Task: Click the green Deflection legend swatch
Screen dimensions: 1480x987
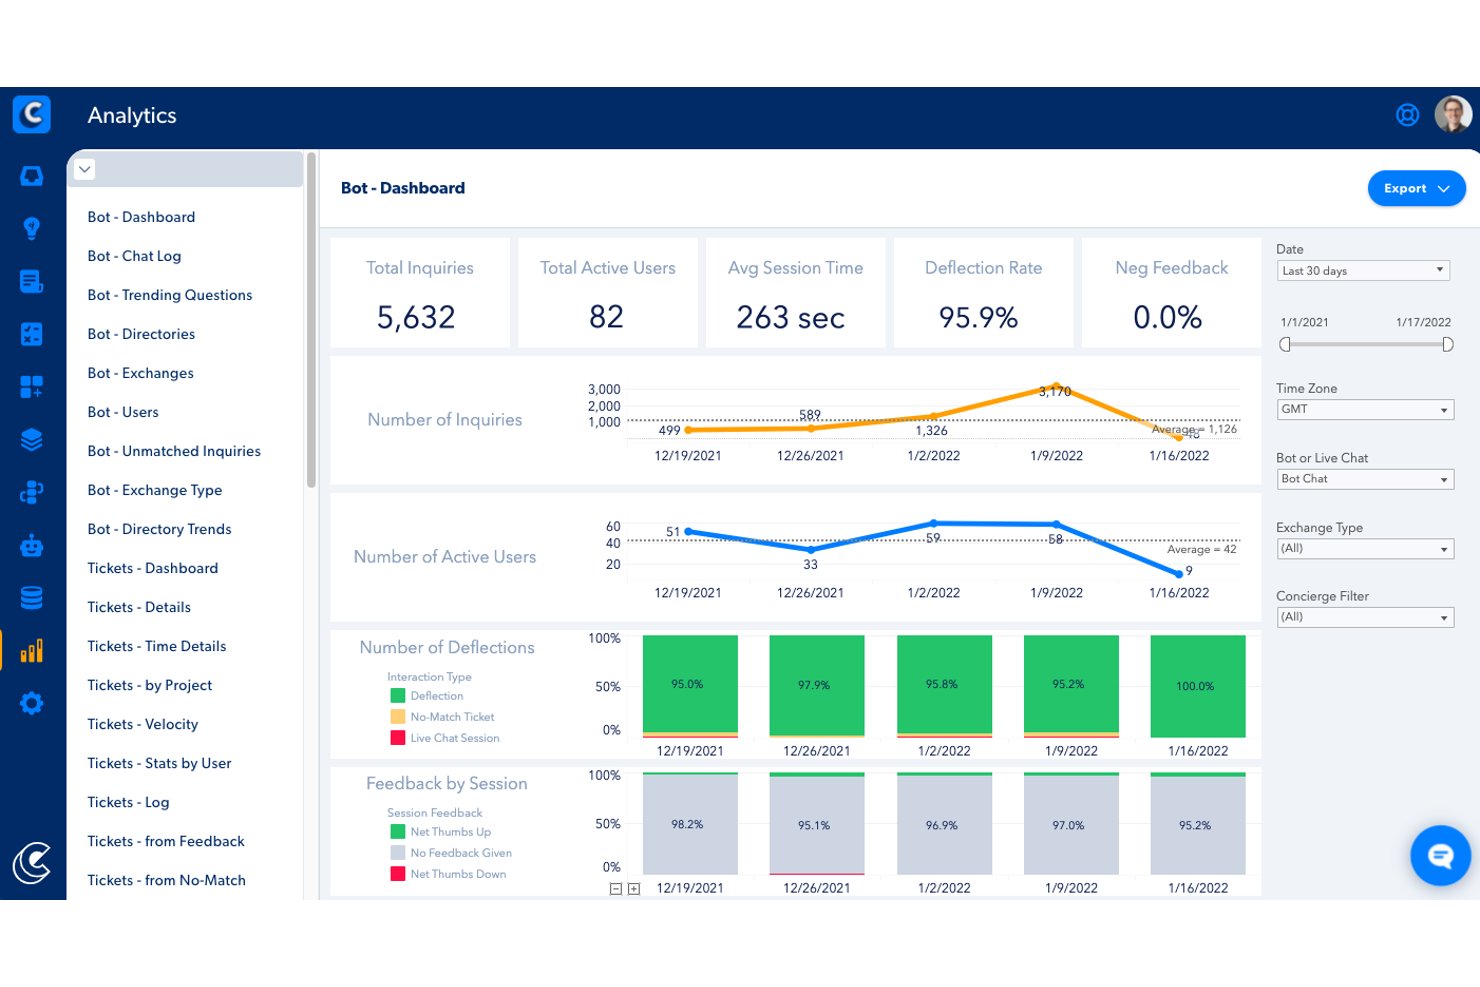Action: (x=397, y=696)
